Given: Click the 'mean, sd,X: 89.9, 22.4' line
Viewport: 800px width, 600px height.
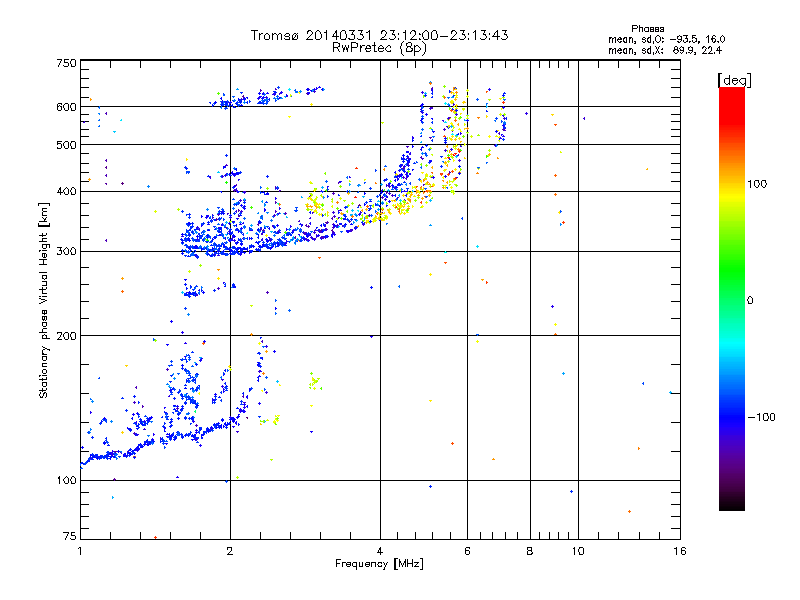Looking at the screenshot, I should 665,50.
